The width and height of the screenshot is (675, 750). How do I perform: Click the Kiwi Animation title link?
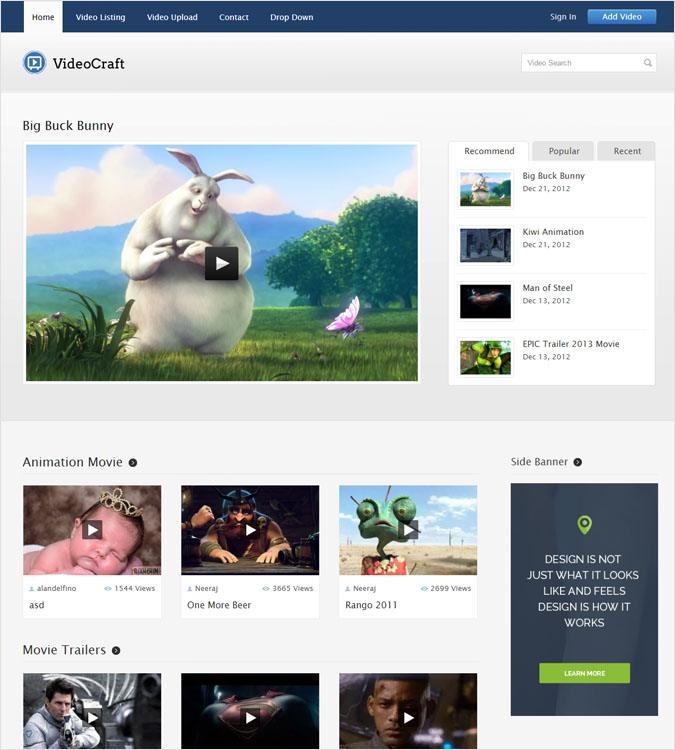[553, 232]
